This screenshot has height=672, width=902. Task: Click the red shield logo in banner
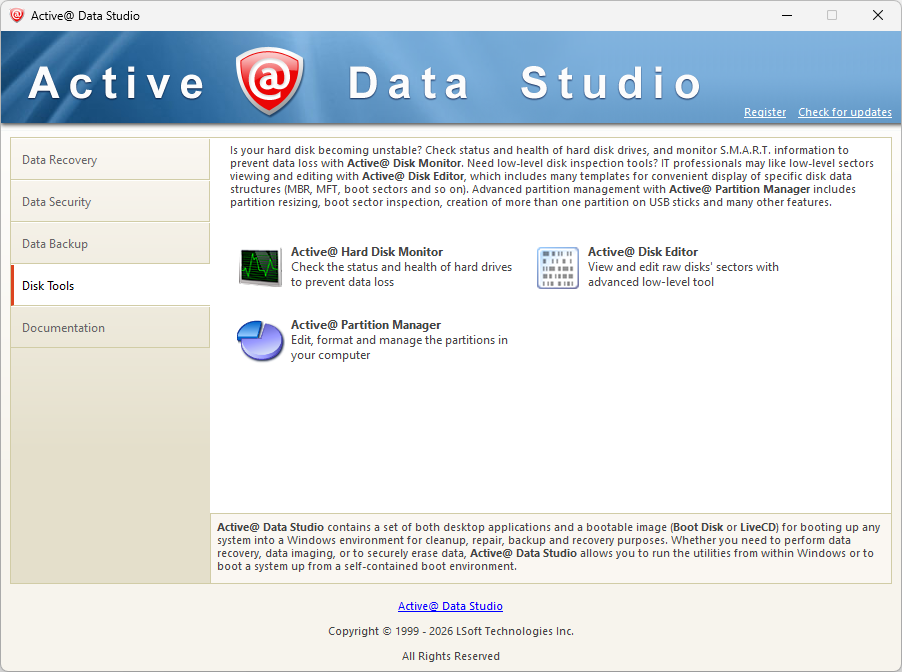269,81
